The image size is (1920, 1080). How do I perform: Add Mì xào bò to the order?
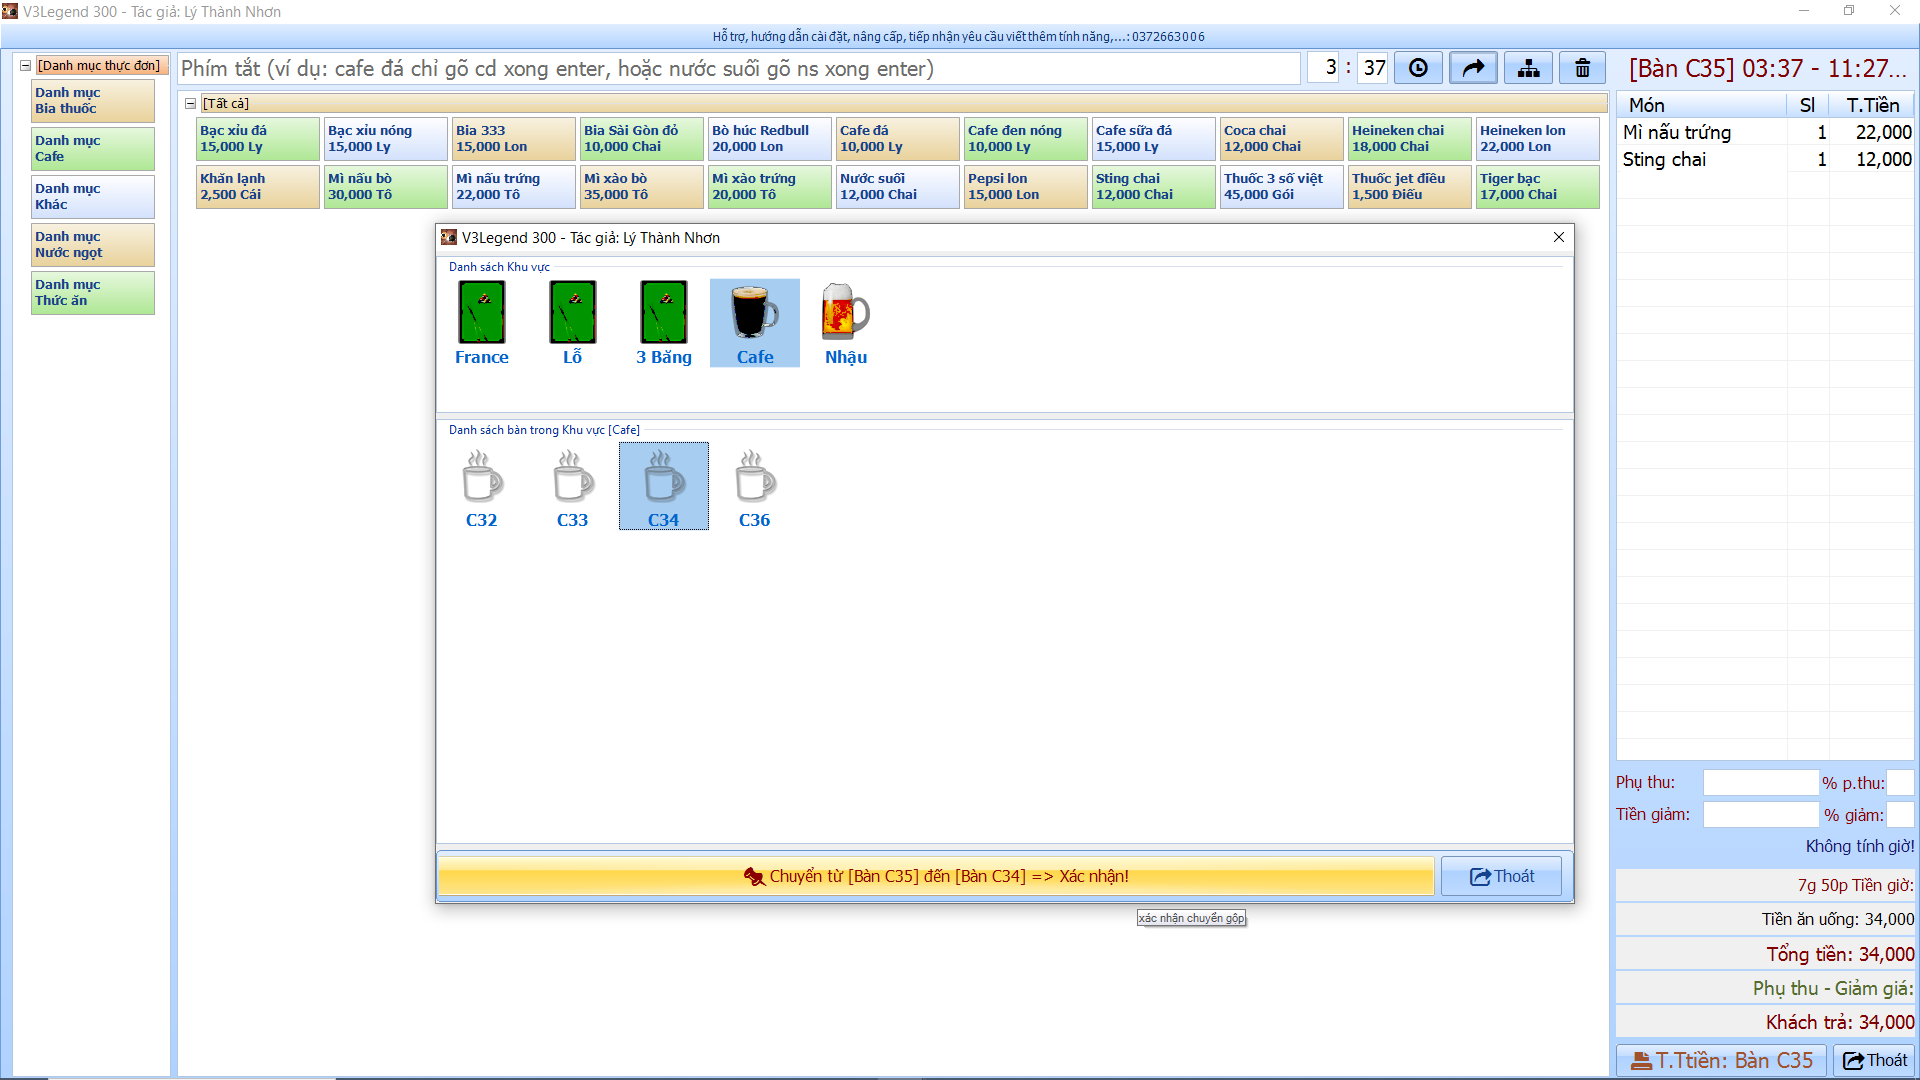pos(641,187)
